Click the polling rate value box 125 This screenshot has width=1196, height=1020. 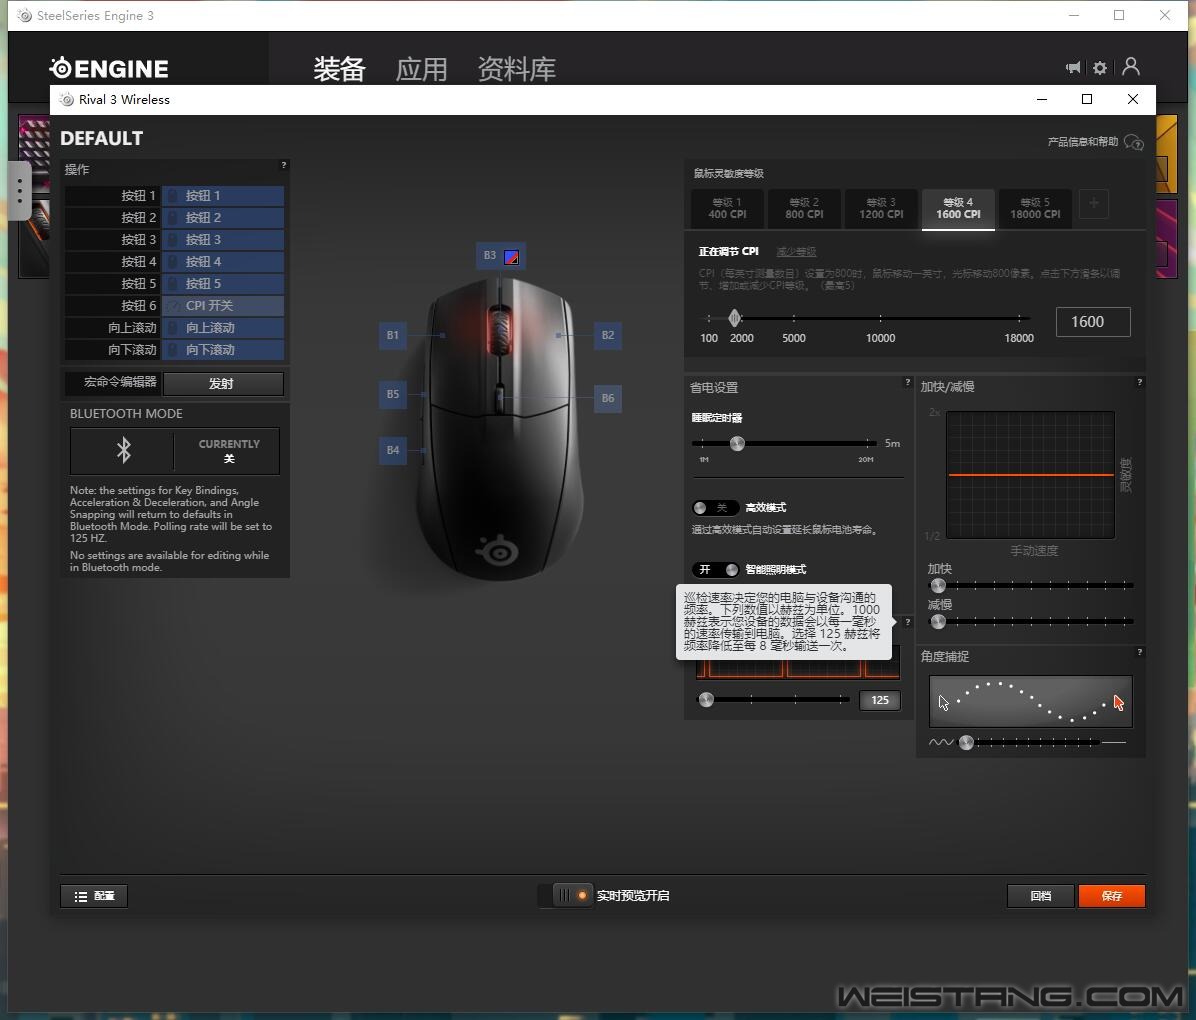tap(879, 700)
